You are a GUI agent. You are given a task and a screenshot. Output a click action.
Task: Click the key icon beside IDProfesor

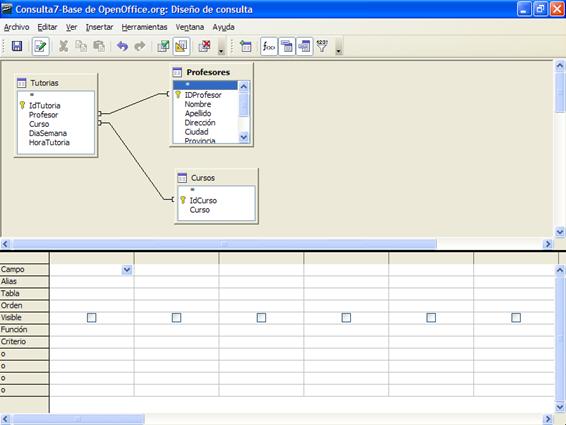pyautogui.click(x=178, y=95)
